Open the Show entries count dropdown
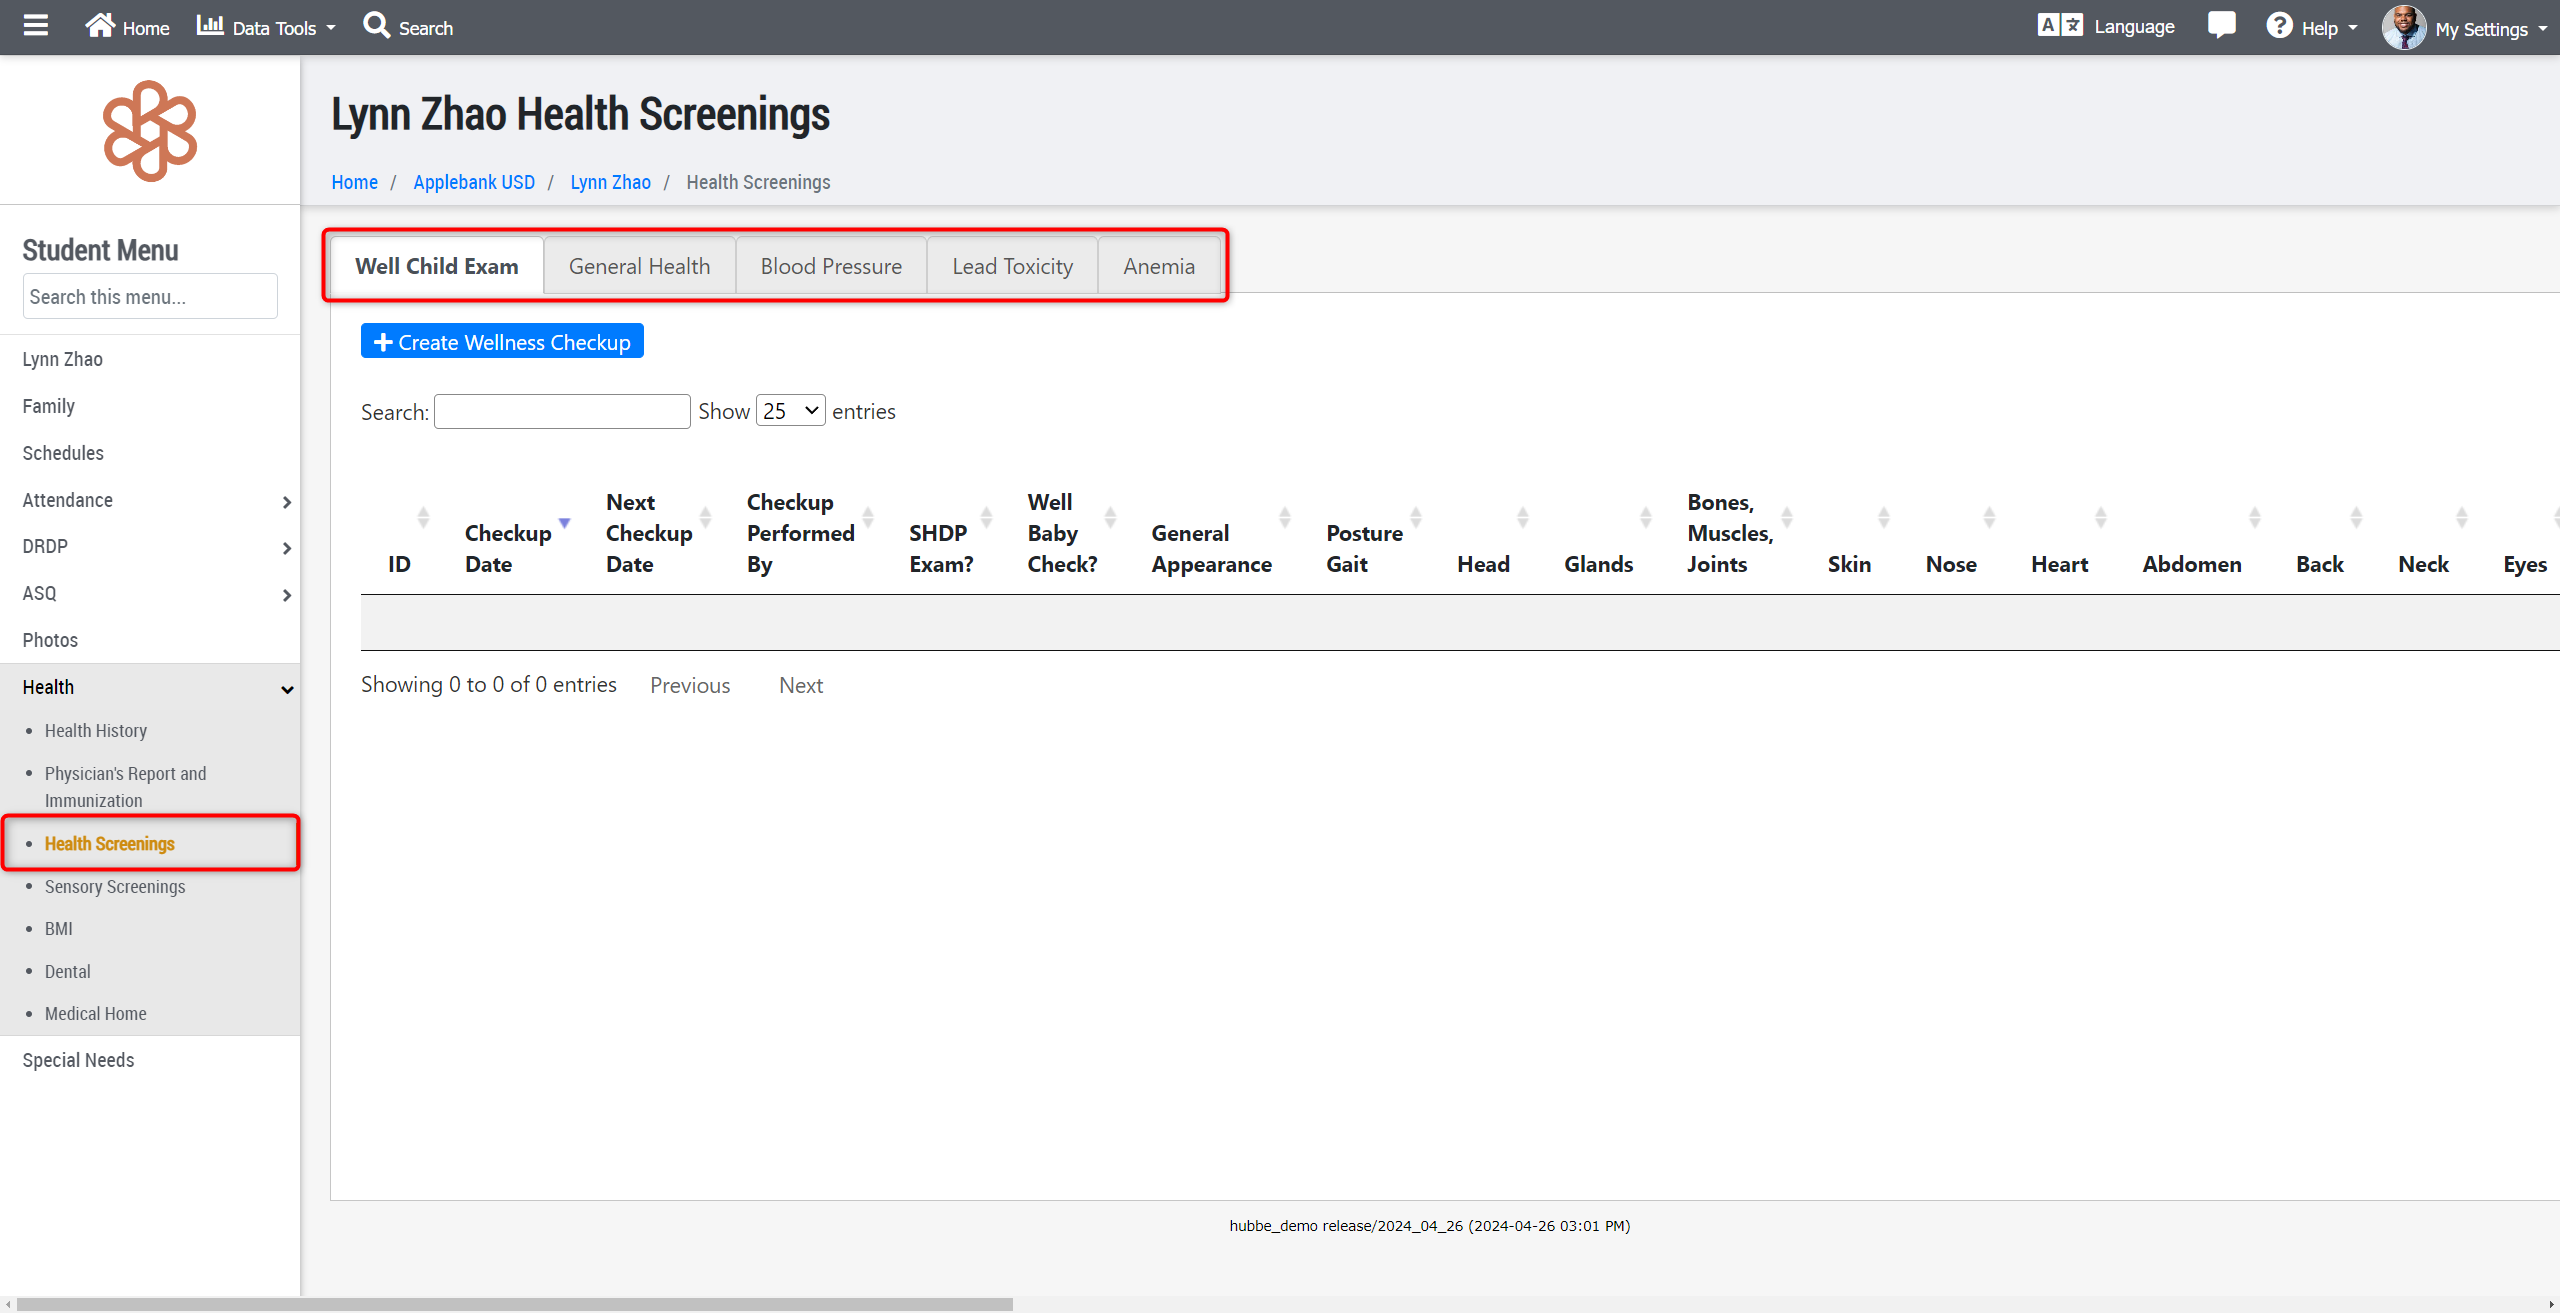 coord(790,411)
